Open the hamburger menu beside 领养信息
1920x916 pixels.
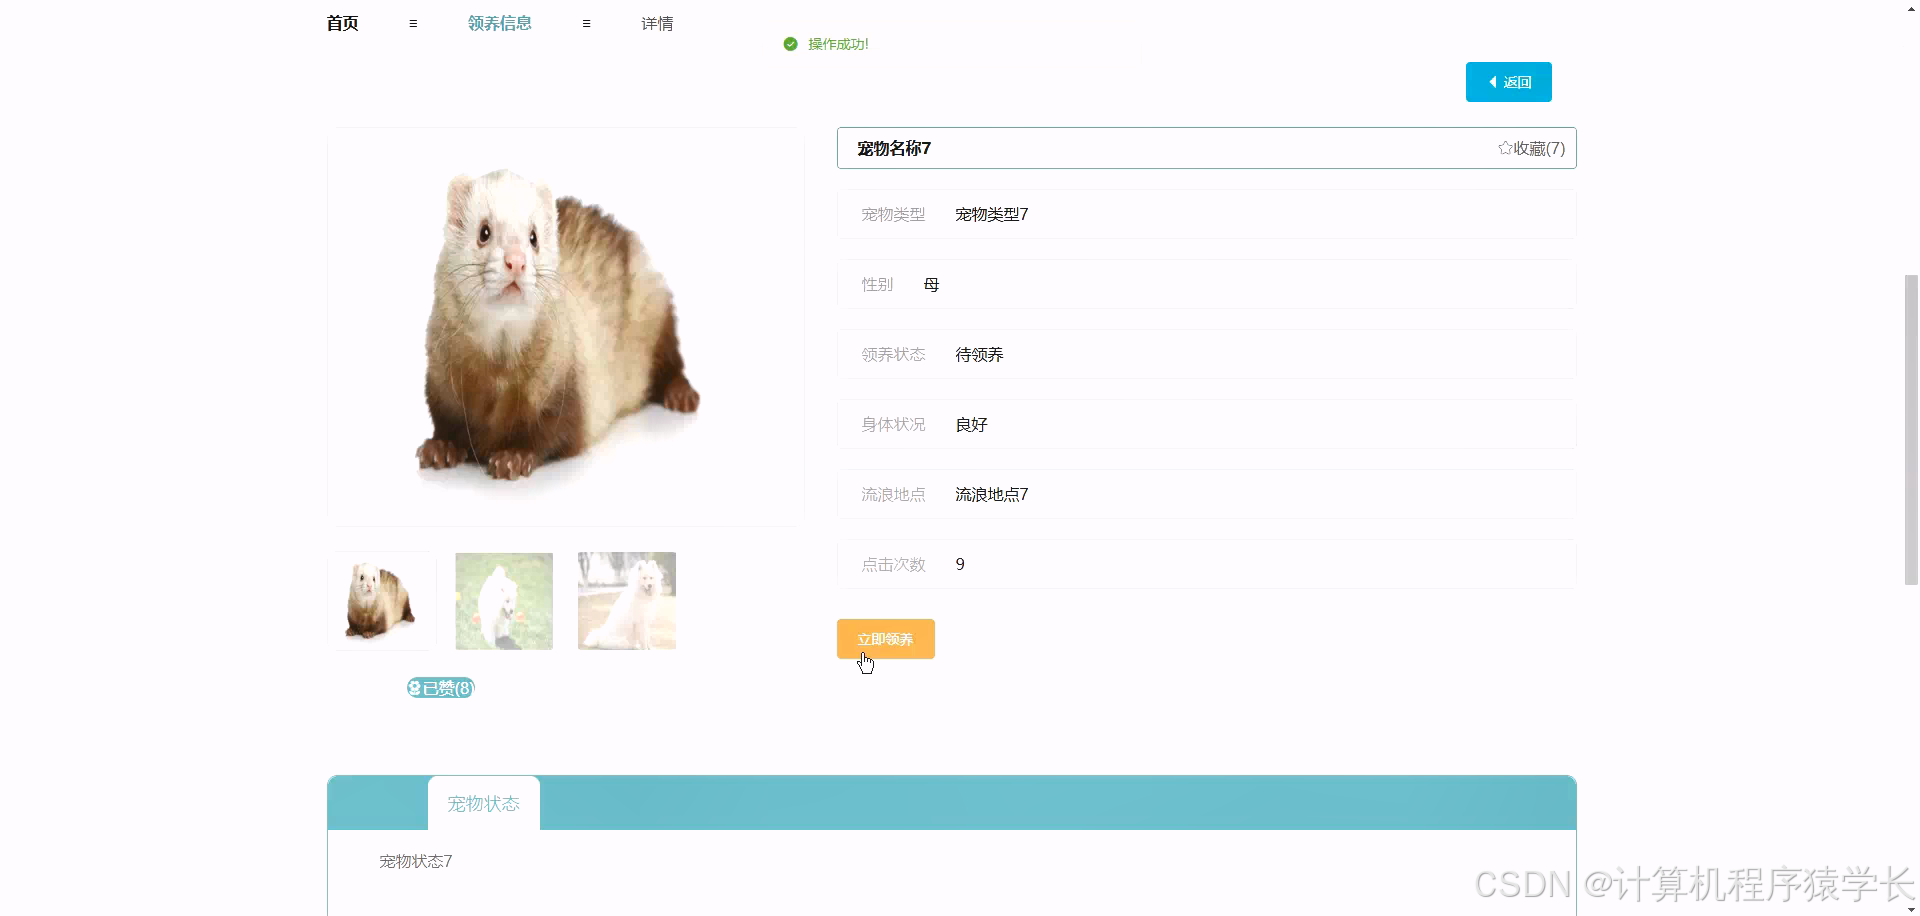586,23
